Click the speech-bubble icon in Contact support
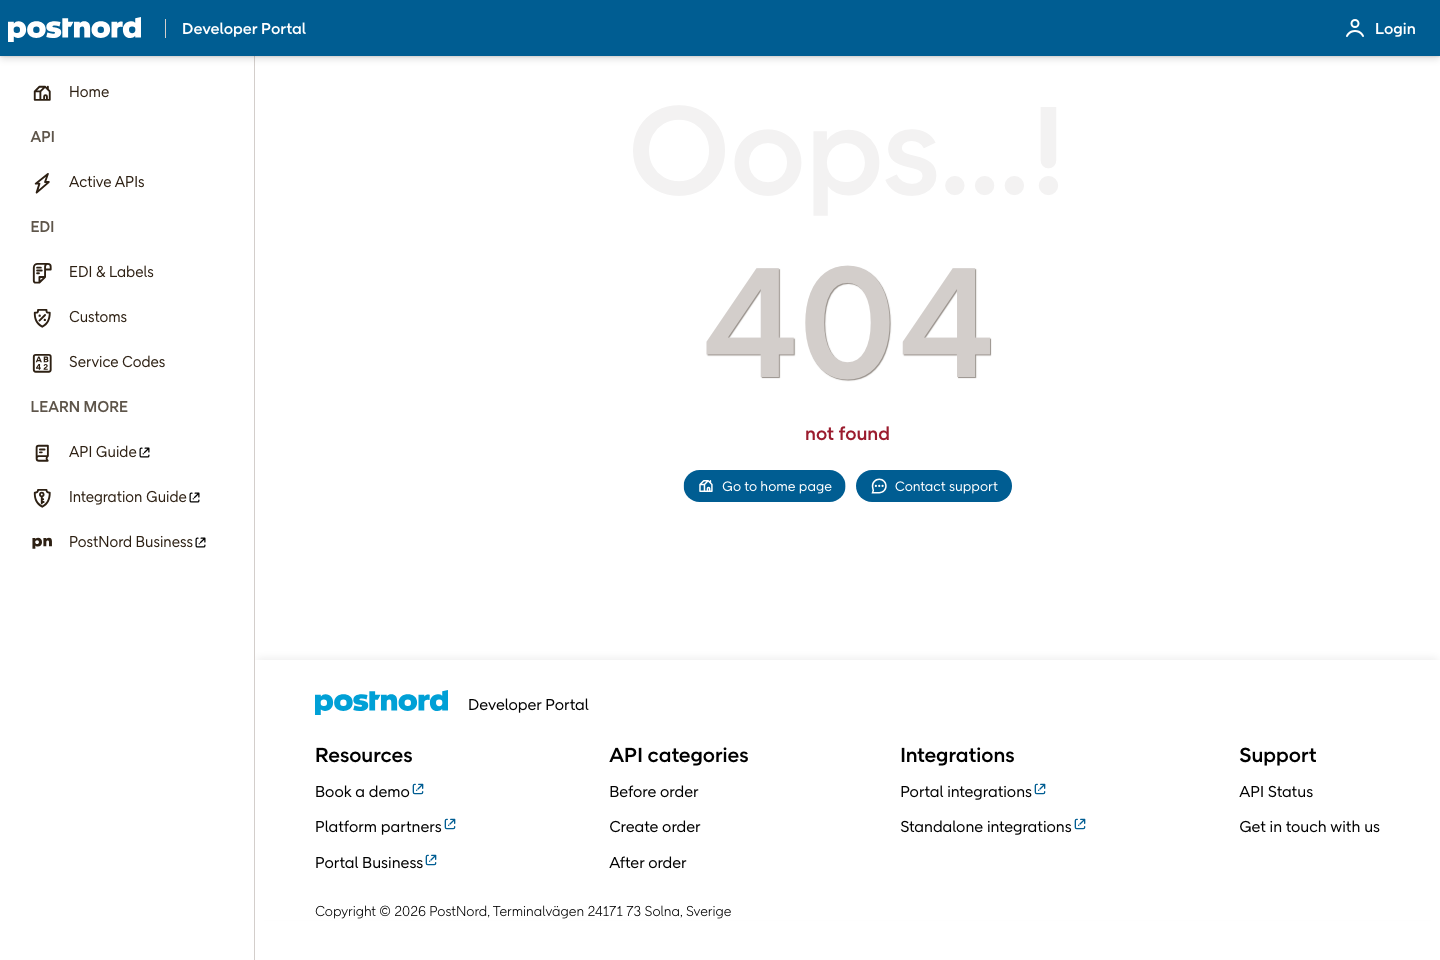 (x=879, y=486)
